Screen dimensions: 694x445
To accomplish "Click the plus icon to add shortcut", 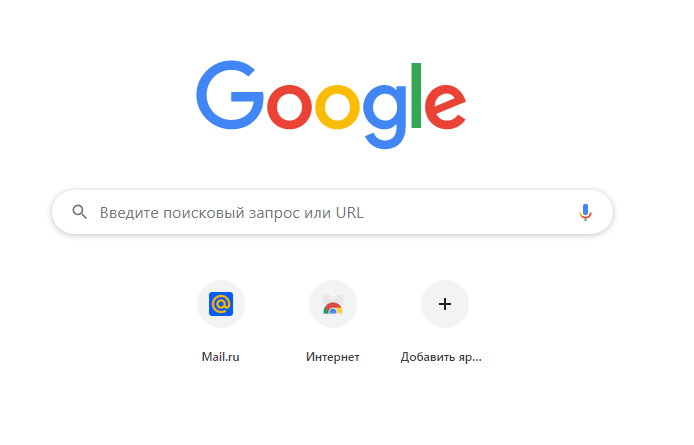I will (444, 304).
